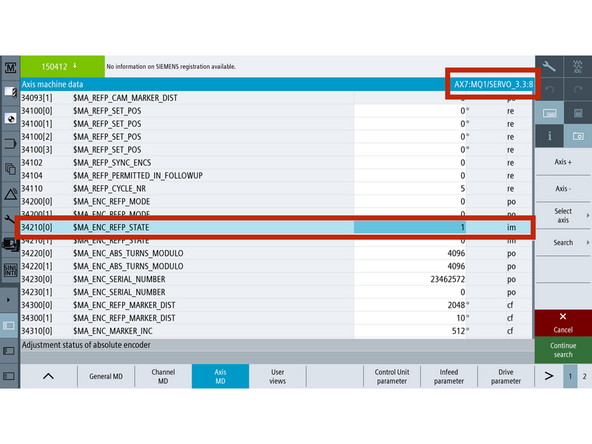Click the Axis + softkey
592x444 pixels.
[563, 162]
